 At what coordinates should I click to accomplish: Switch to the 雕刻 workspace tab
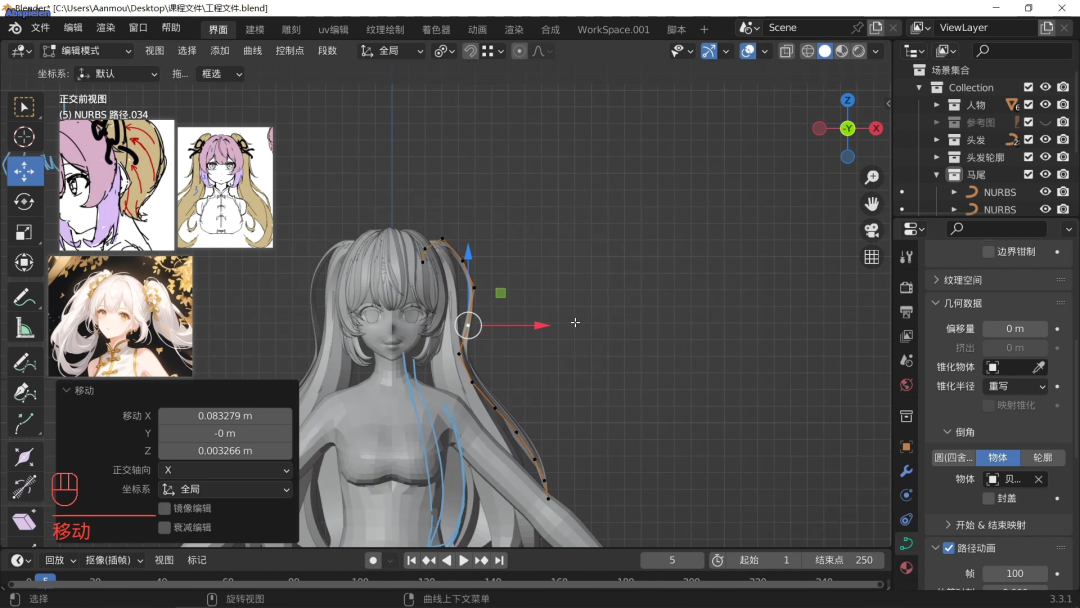coord(291,30)
